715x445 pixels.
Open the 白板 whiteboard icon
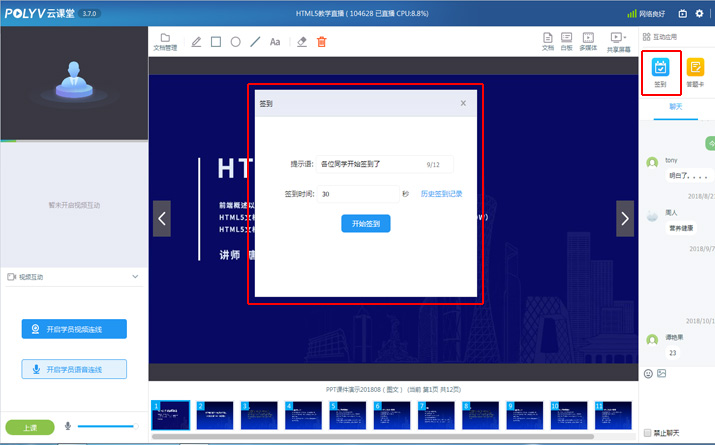[566, 40]
